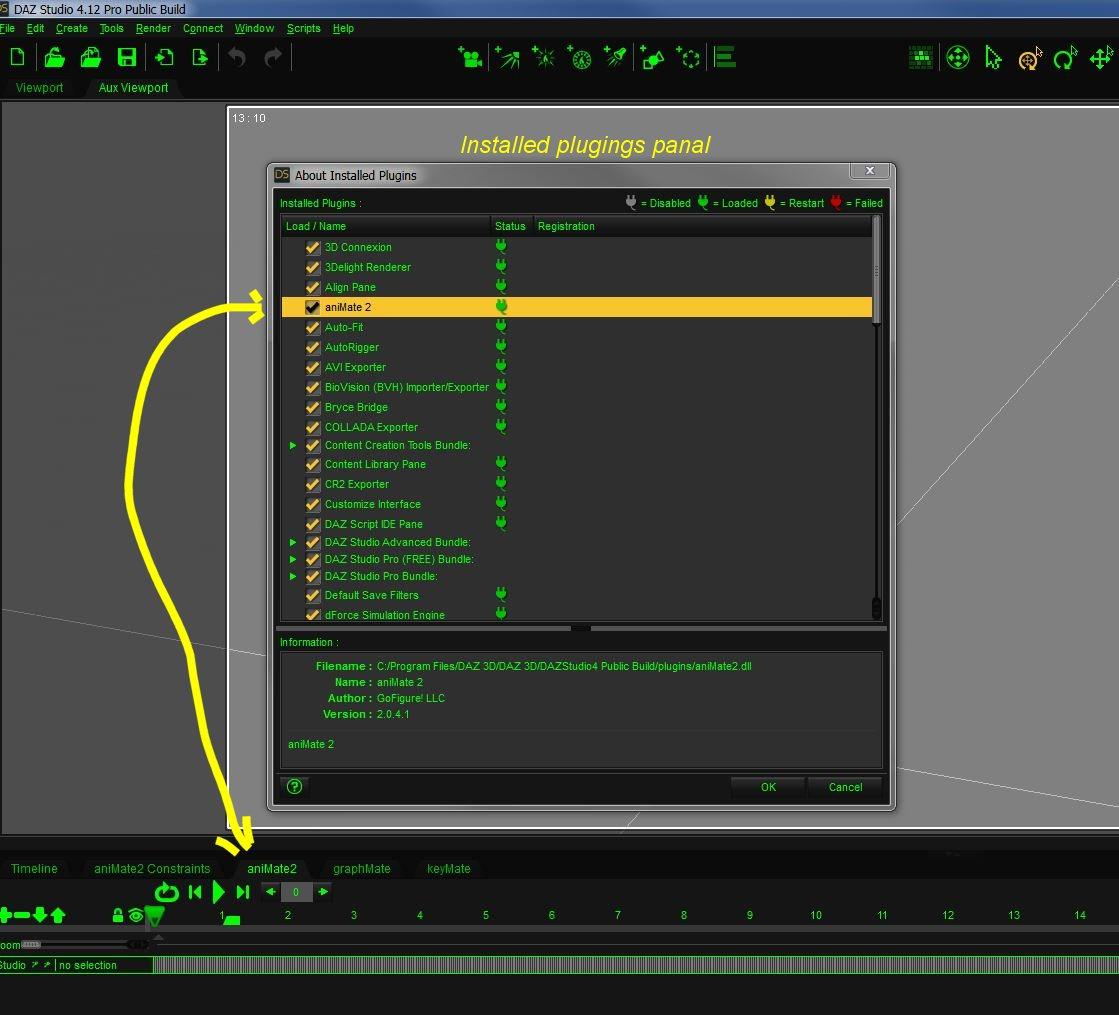Switch to the keyMate tab

(448, 869)
